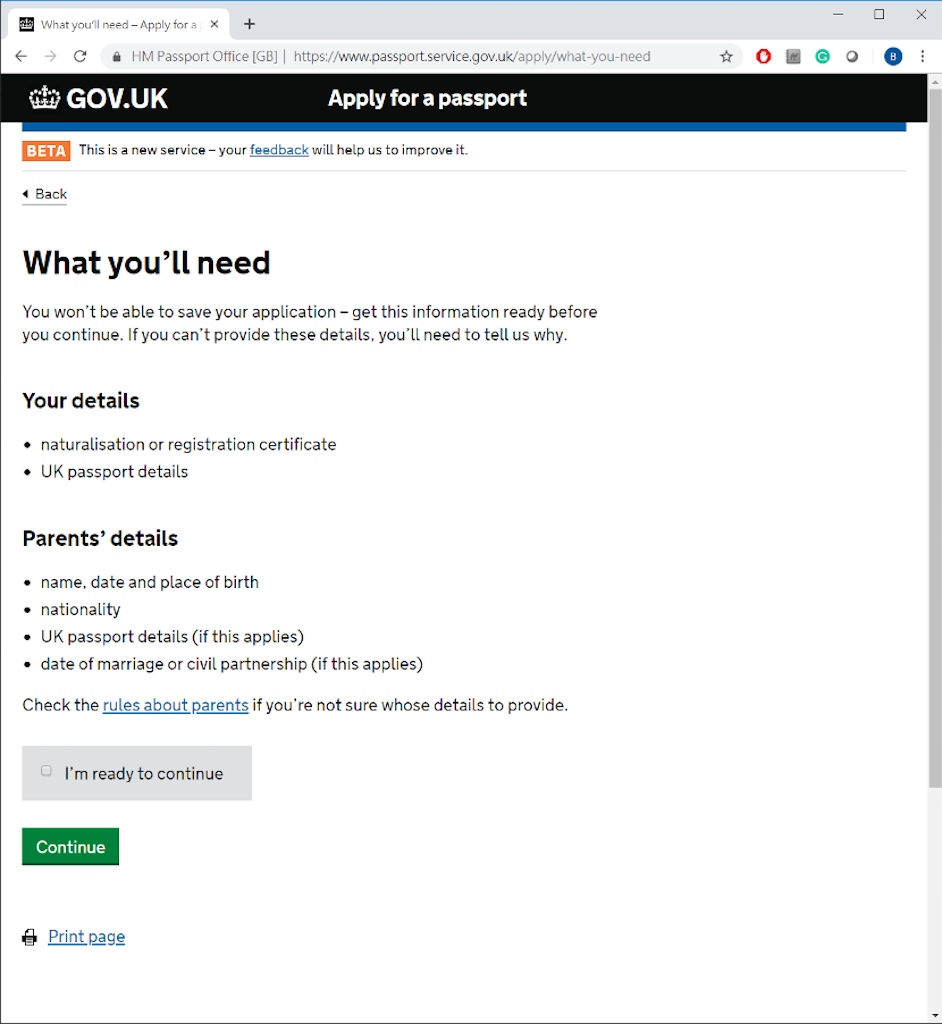The image size is (942, 1024).
Task: Open the feedback link in beta banner
Action: point(279,150)
